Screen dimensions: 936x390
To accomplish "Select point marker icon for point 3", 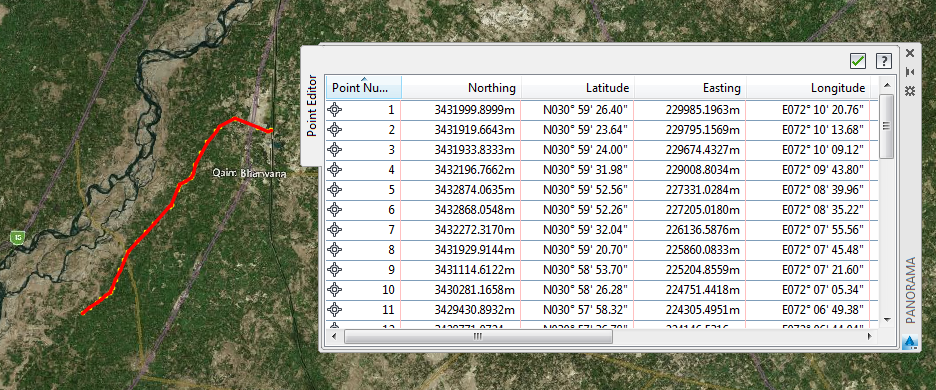I will tap(335, 150).
